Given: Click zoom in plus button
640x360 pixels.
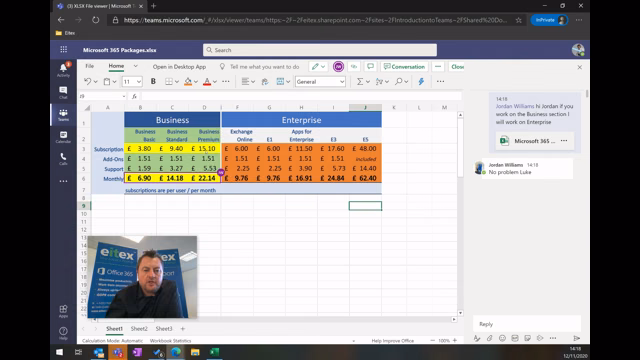Looking at the screenshot, I should pos(455,340).
